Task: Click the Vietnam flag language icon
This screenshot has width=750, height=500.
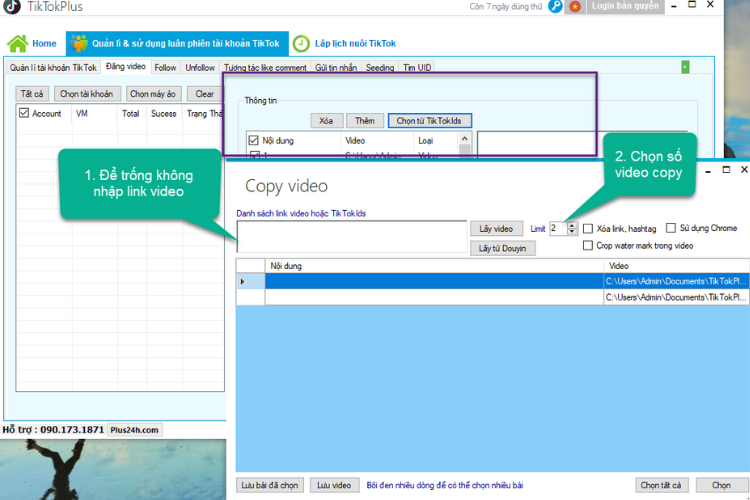Action: (x=575, y=6)
